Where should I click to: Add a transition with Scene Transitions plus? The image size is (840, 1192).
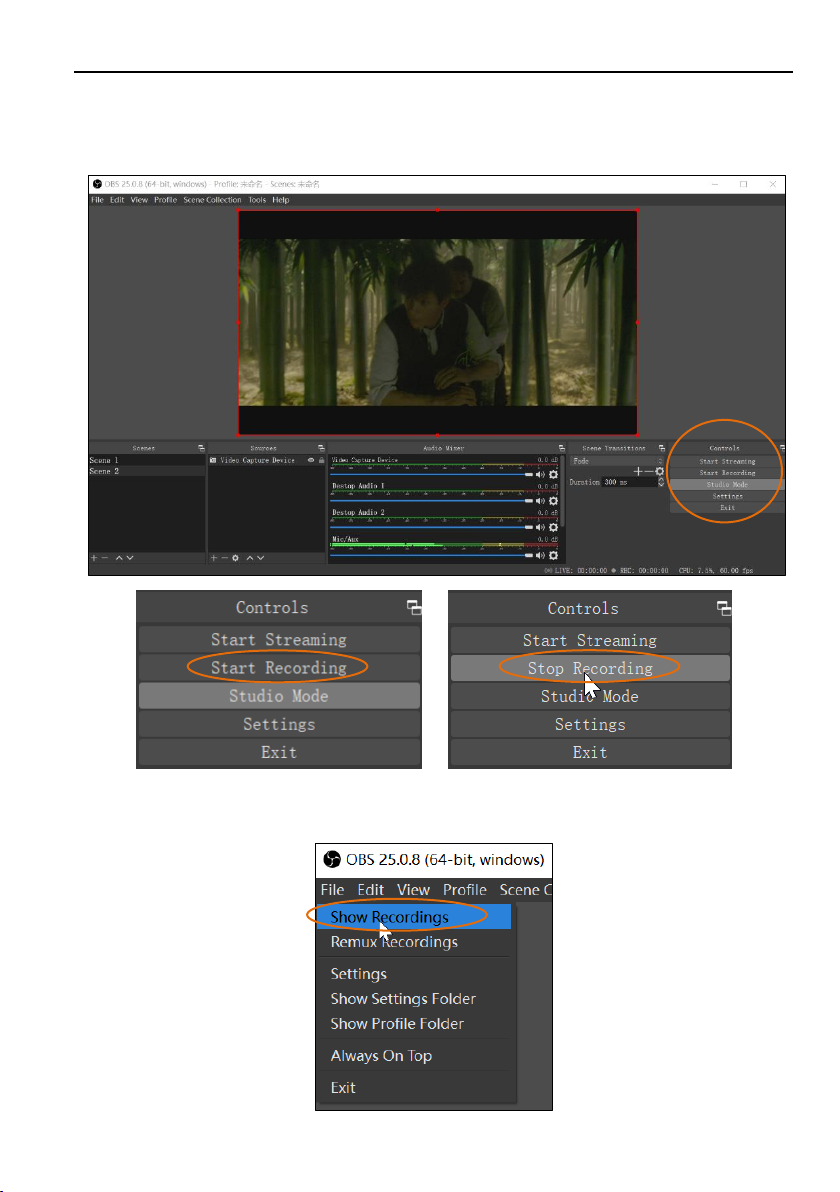tap(638, 471)
